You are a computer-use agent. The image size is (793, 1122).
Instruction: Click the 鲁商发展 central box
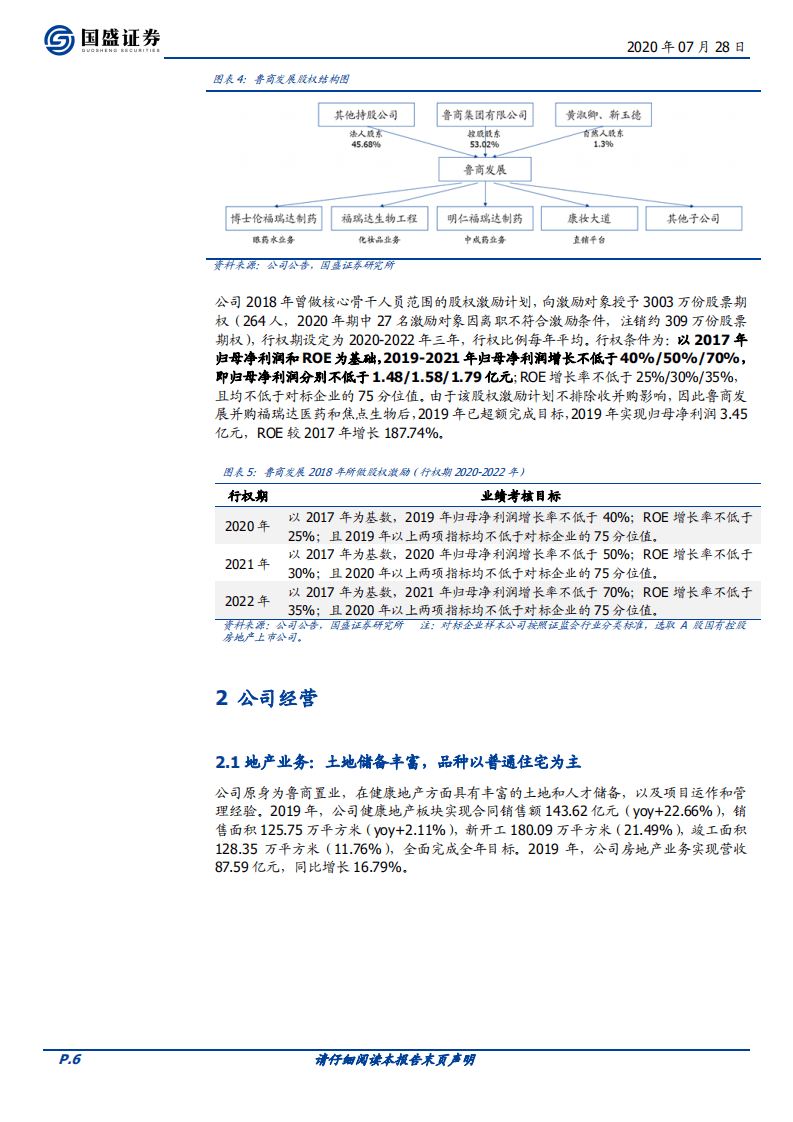click(485, 170)
